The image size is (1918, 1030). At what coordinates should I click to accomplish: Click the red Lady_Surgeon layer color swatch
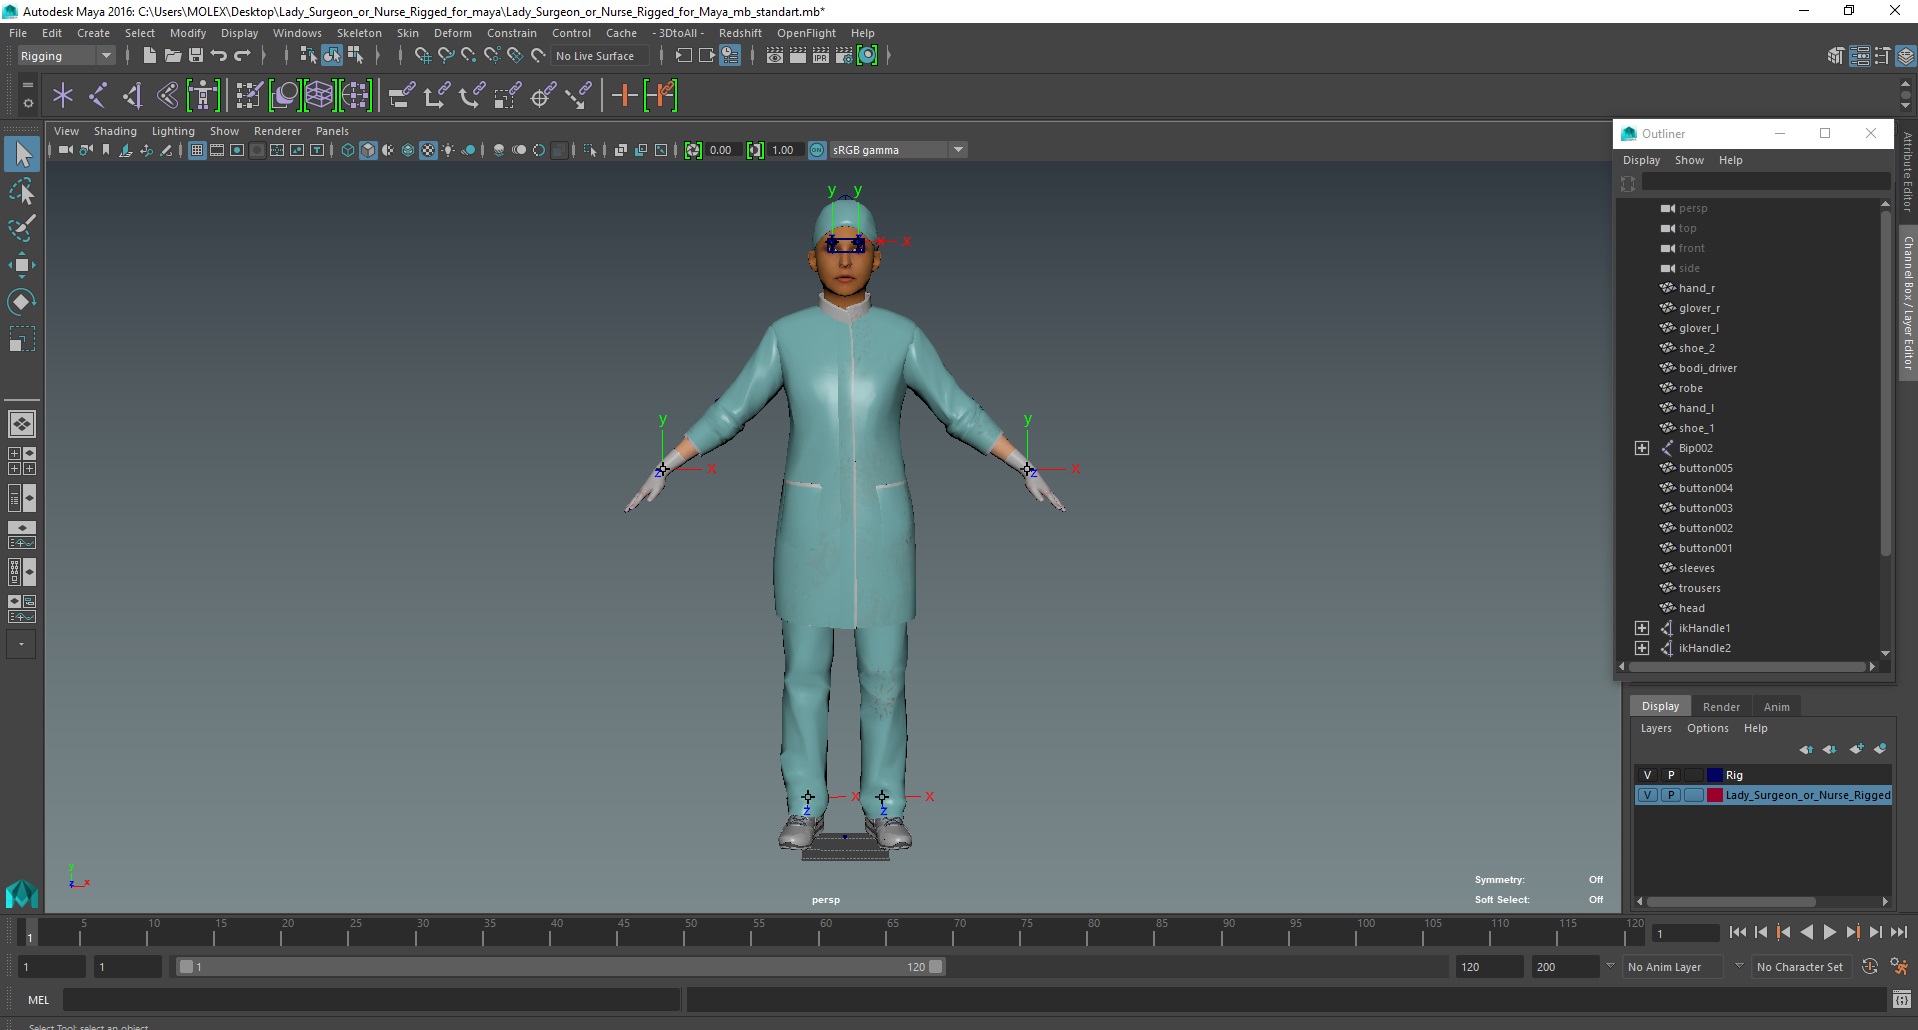click(1714, 795)
